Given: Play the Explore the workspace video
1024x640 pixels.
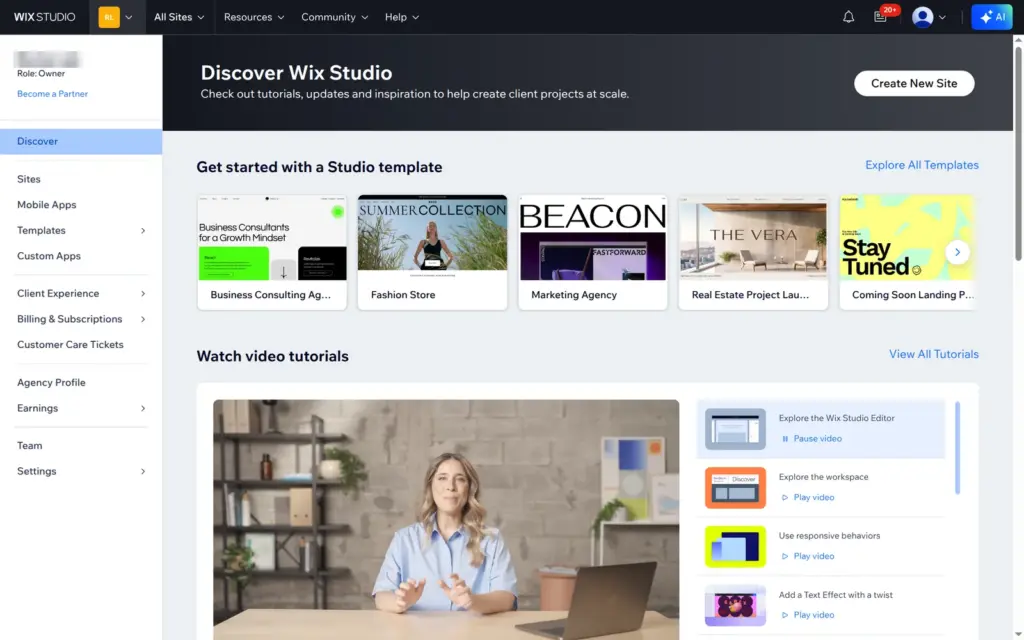Looking at the screenshot, I should tap(808, 497).
